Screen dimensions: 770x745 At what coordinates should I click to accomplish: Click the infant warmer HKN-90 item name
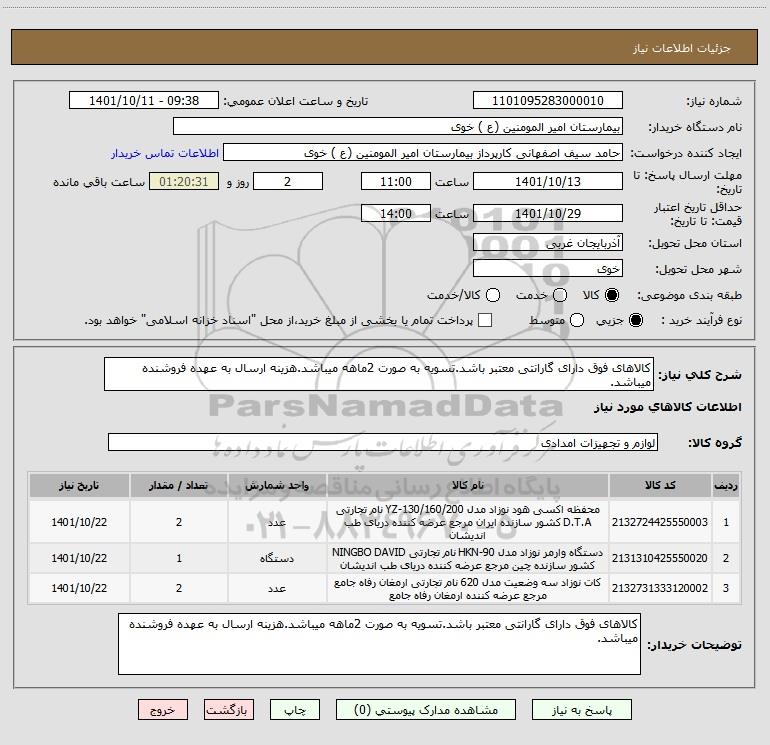[x=468, y=559]
